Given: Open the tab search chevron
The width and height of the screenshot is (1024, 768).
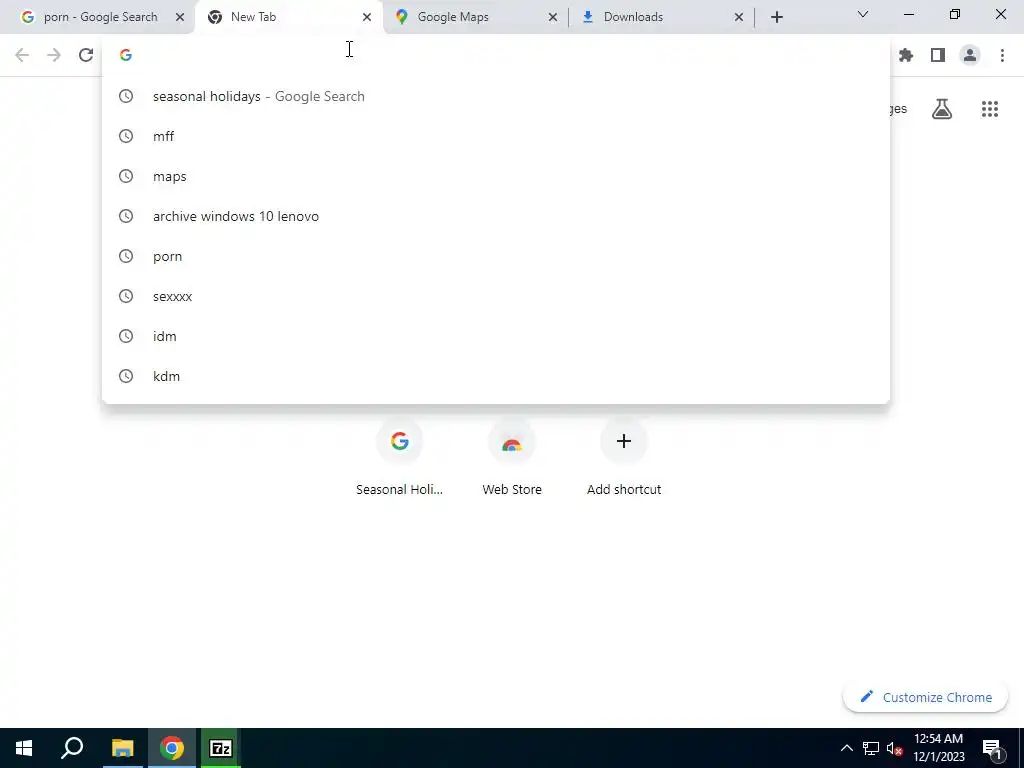Looking at the screenshot, I should [863, 14].
